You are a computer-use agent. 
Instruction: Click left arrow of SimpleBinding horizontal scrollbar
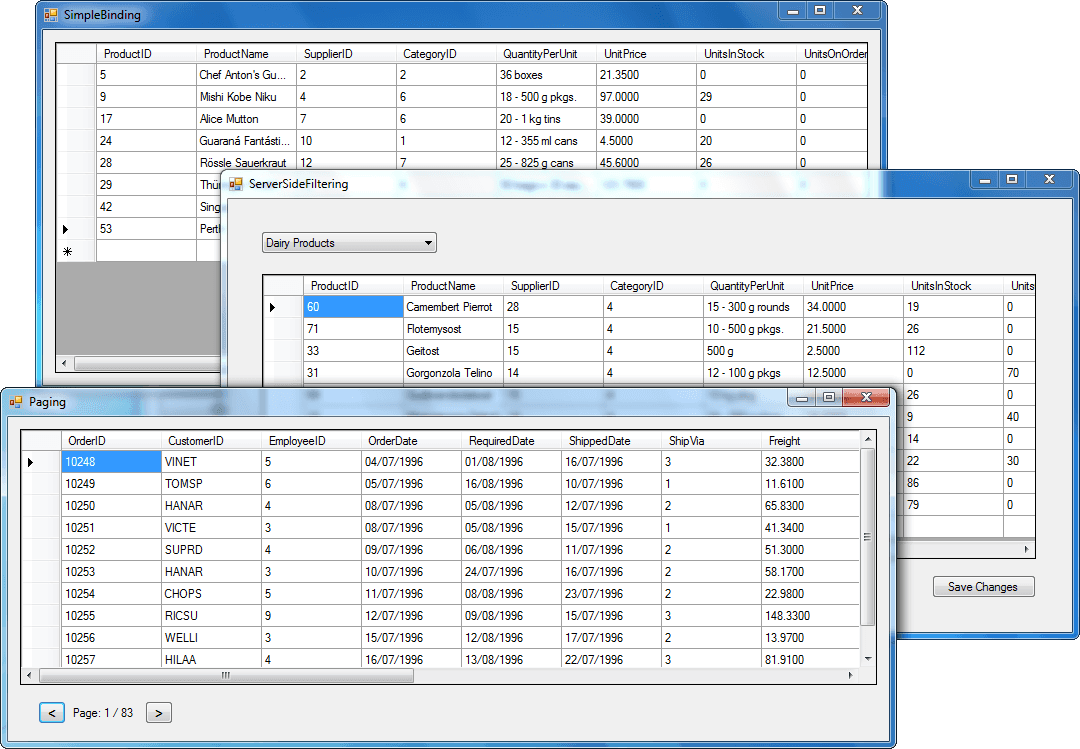pos(65,363)
